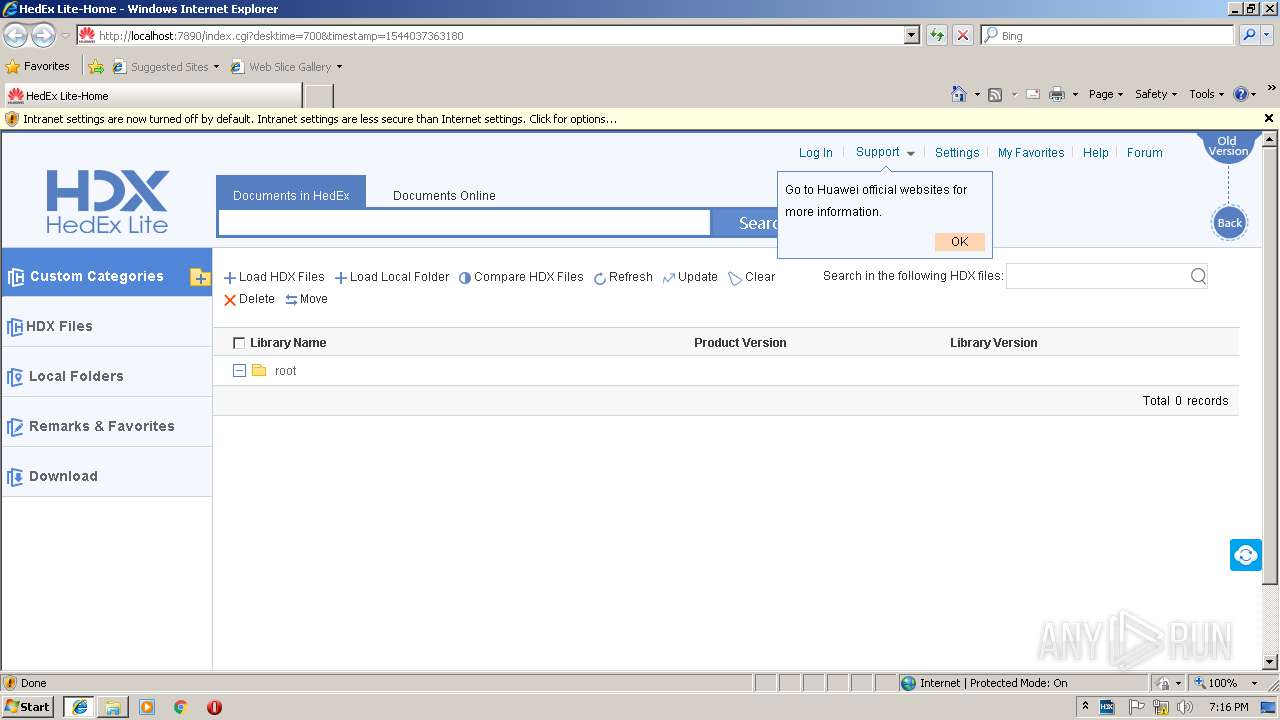
Task: Open the IE Tools menu
Action: (1207, 94)
